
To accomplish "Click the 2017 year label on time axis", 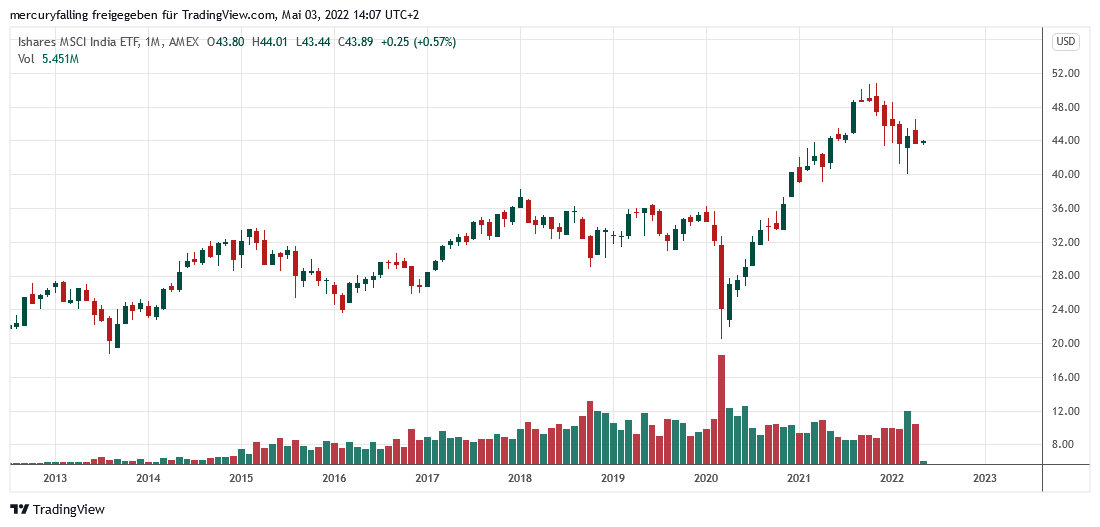I will click(427, 478).
